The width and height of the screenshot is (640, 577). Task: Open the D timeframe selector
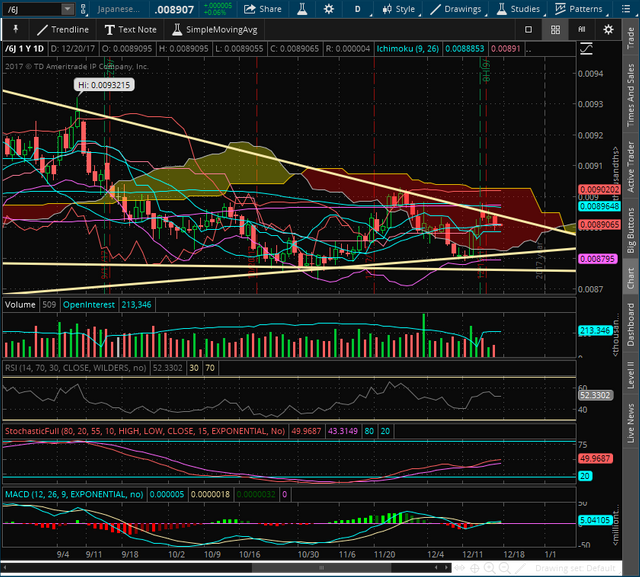(358, 9)
